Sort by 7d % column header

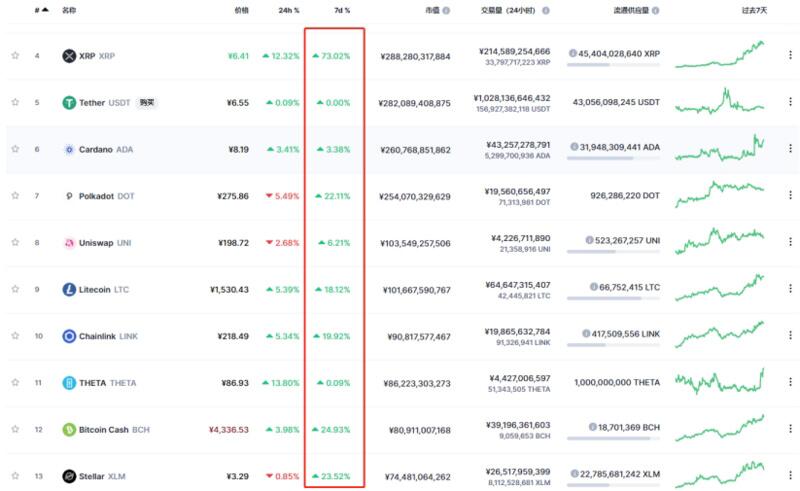point(342,10)
